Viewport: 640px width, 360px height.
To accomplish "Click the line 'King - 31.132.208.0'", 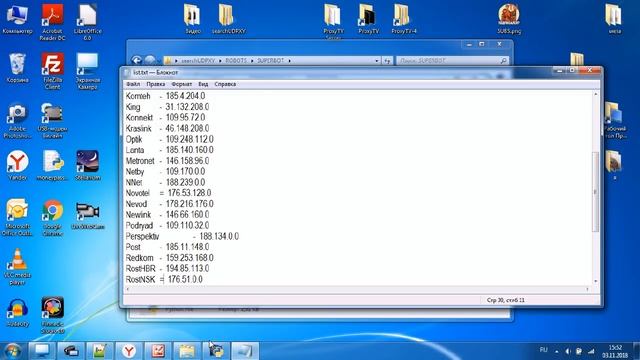I will [167, 107].
